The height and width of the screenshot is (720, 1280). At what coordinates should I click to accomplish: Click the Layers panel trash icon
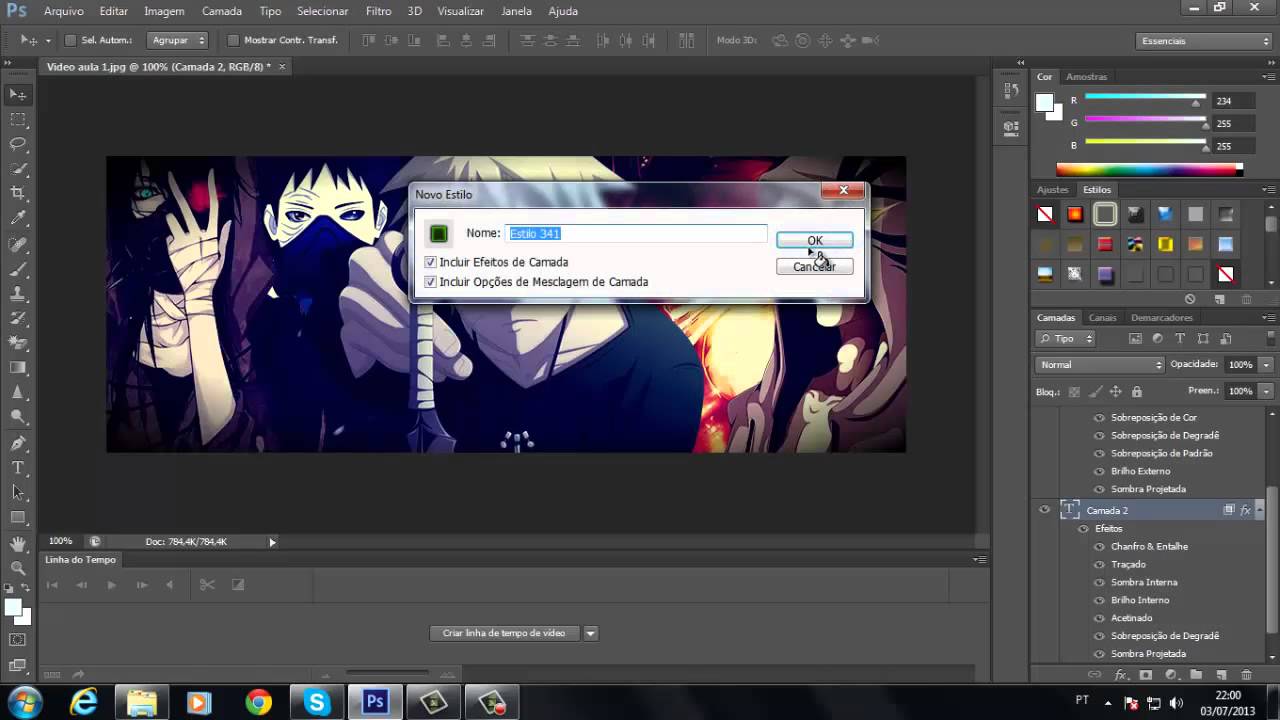[1245, 676]
